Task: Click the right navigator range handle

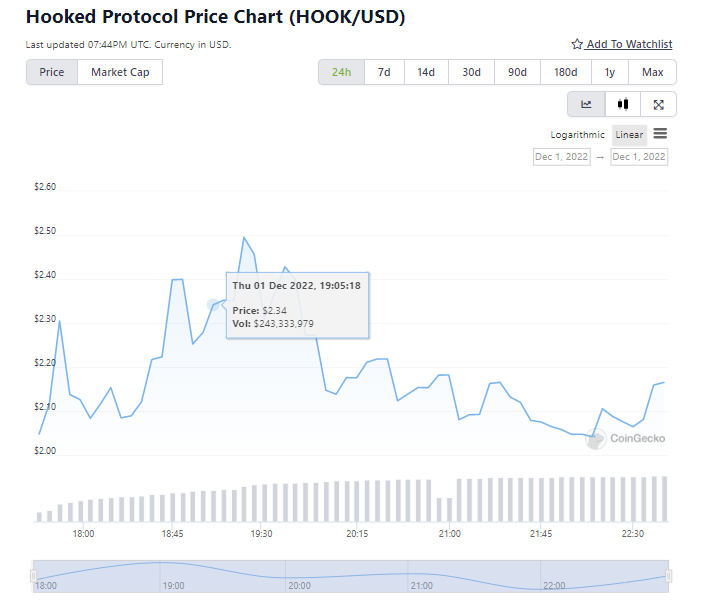Action: pos(669,576)
